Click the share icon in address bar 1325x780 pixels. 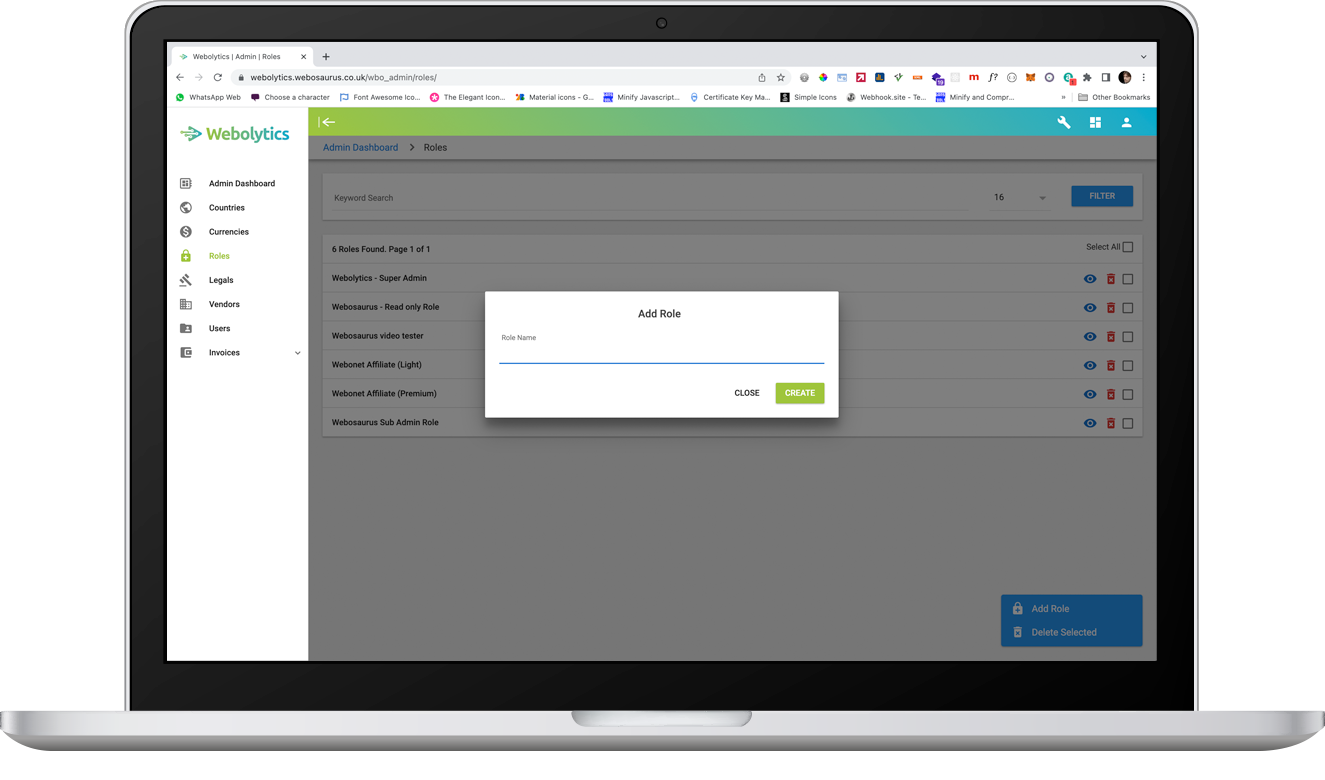(762, 77)
